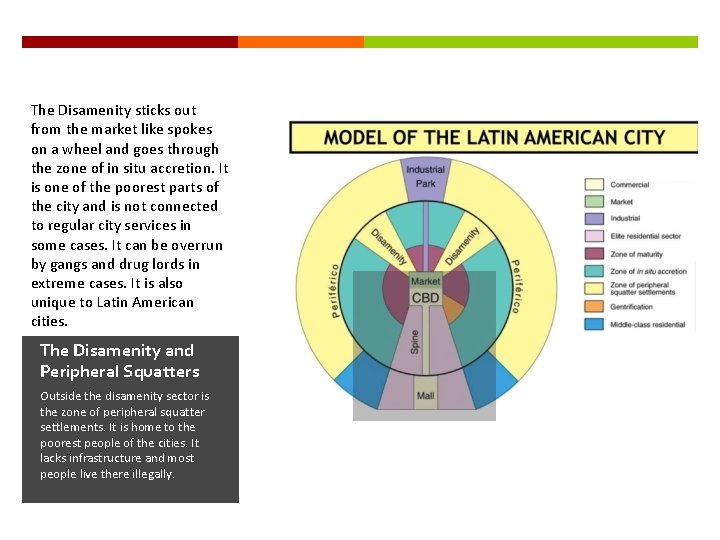Click the orange header bar segment
The image size is (720, 540).
301,42
